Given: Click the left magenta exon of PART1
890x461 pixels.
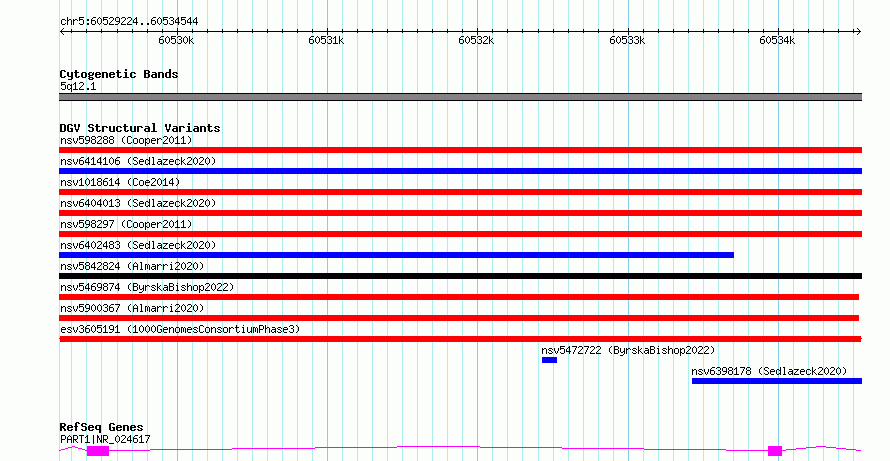Looking at the screenshot, I should (98, 451).
